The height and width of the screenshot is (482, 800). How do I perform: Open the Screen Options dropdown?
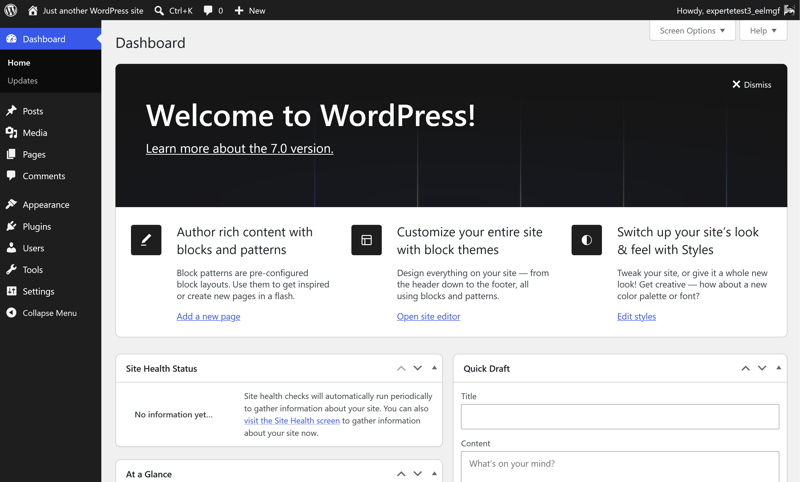click(692, 31)
